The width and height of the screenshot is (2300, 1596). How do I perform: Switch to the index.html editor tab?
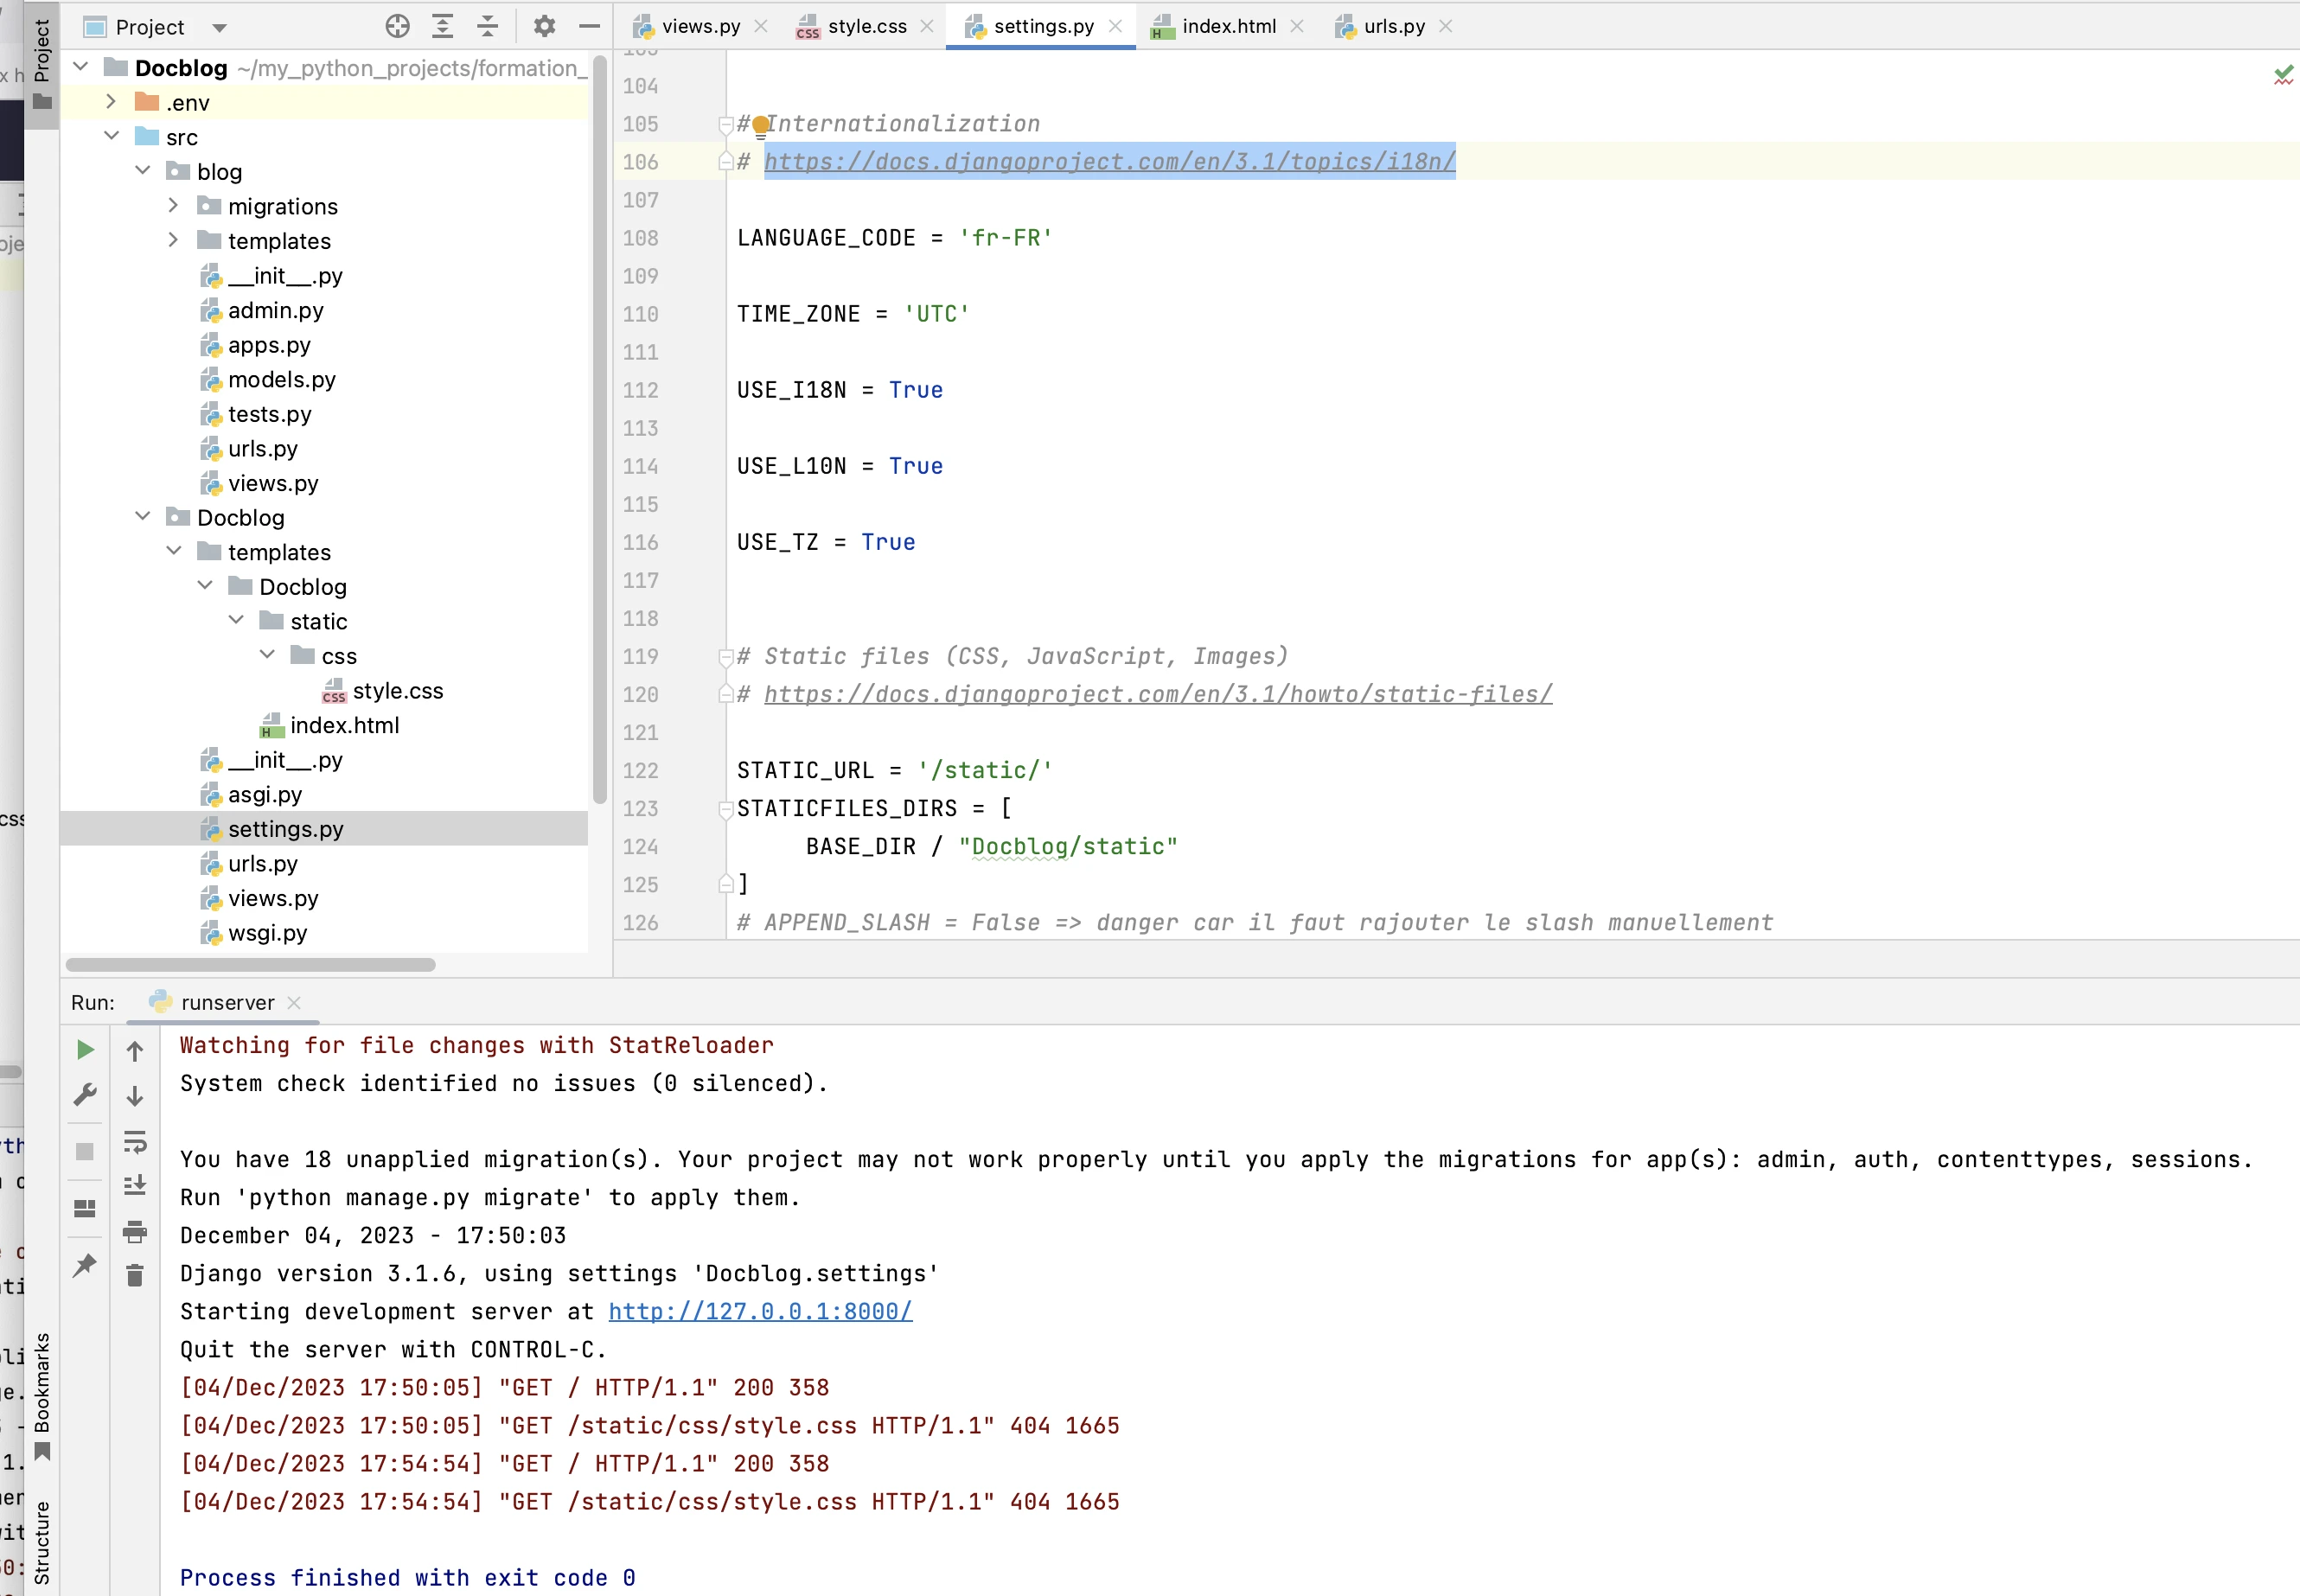click(x=1228, y=26)
